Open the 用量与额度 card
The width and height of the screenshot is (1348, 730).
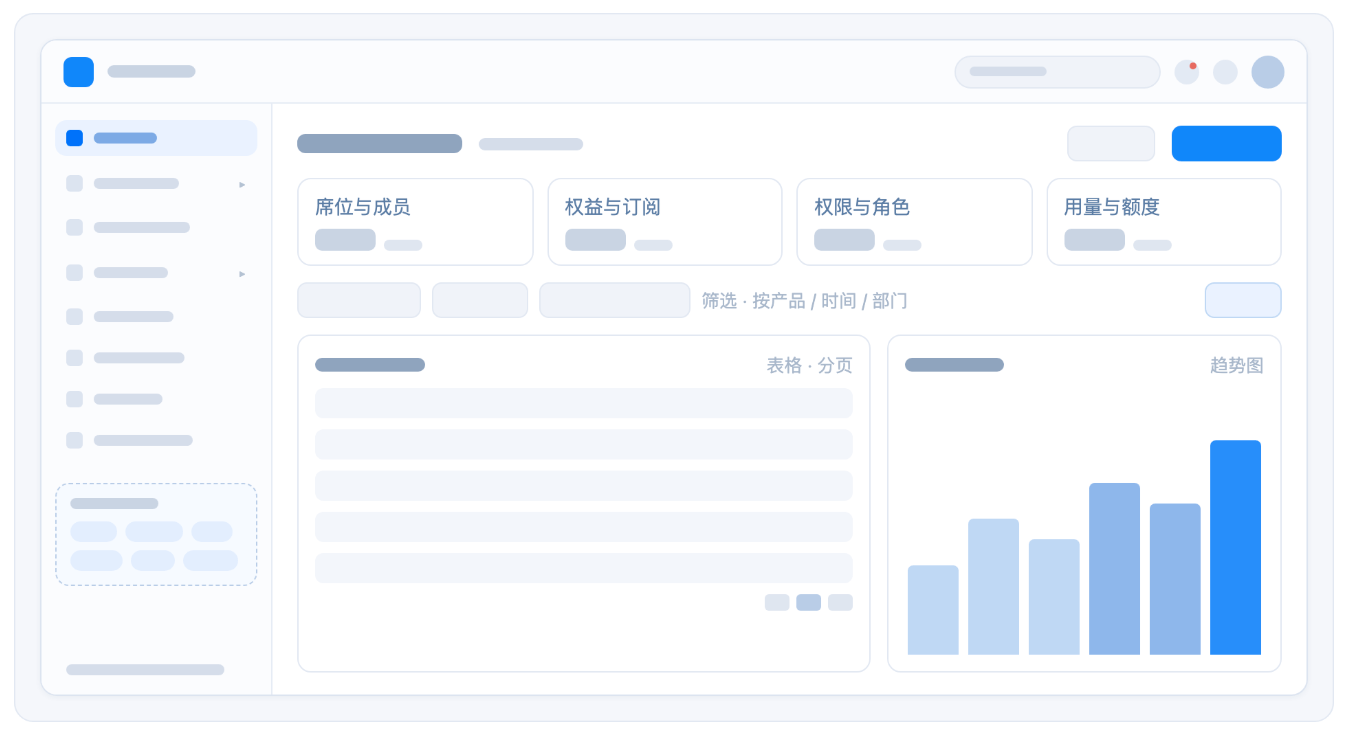[1164, 222]
